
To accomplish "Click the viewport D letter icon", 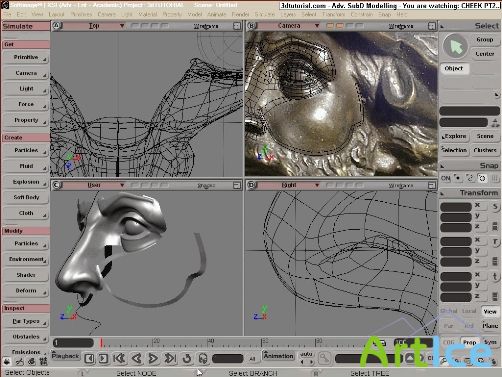I will point(252,185).
